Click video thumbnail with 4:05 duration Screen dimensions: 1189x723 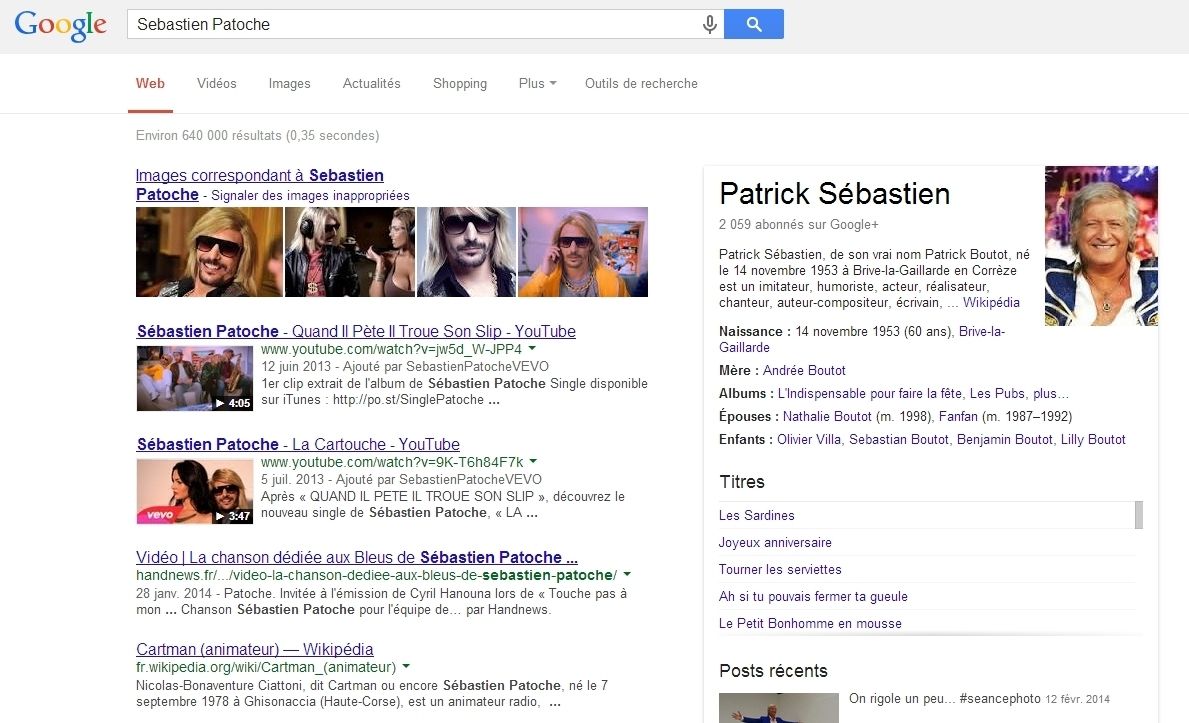(195, 379)
